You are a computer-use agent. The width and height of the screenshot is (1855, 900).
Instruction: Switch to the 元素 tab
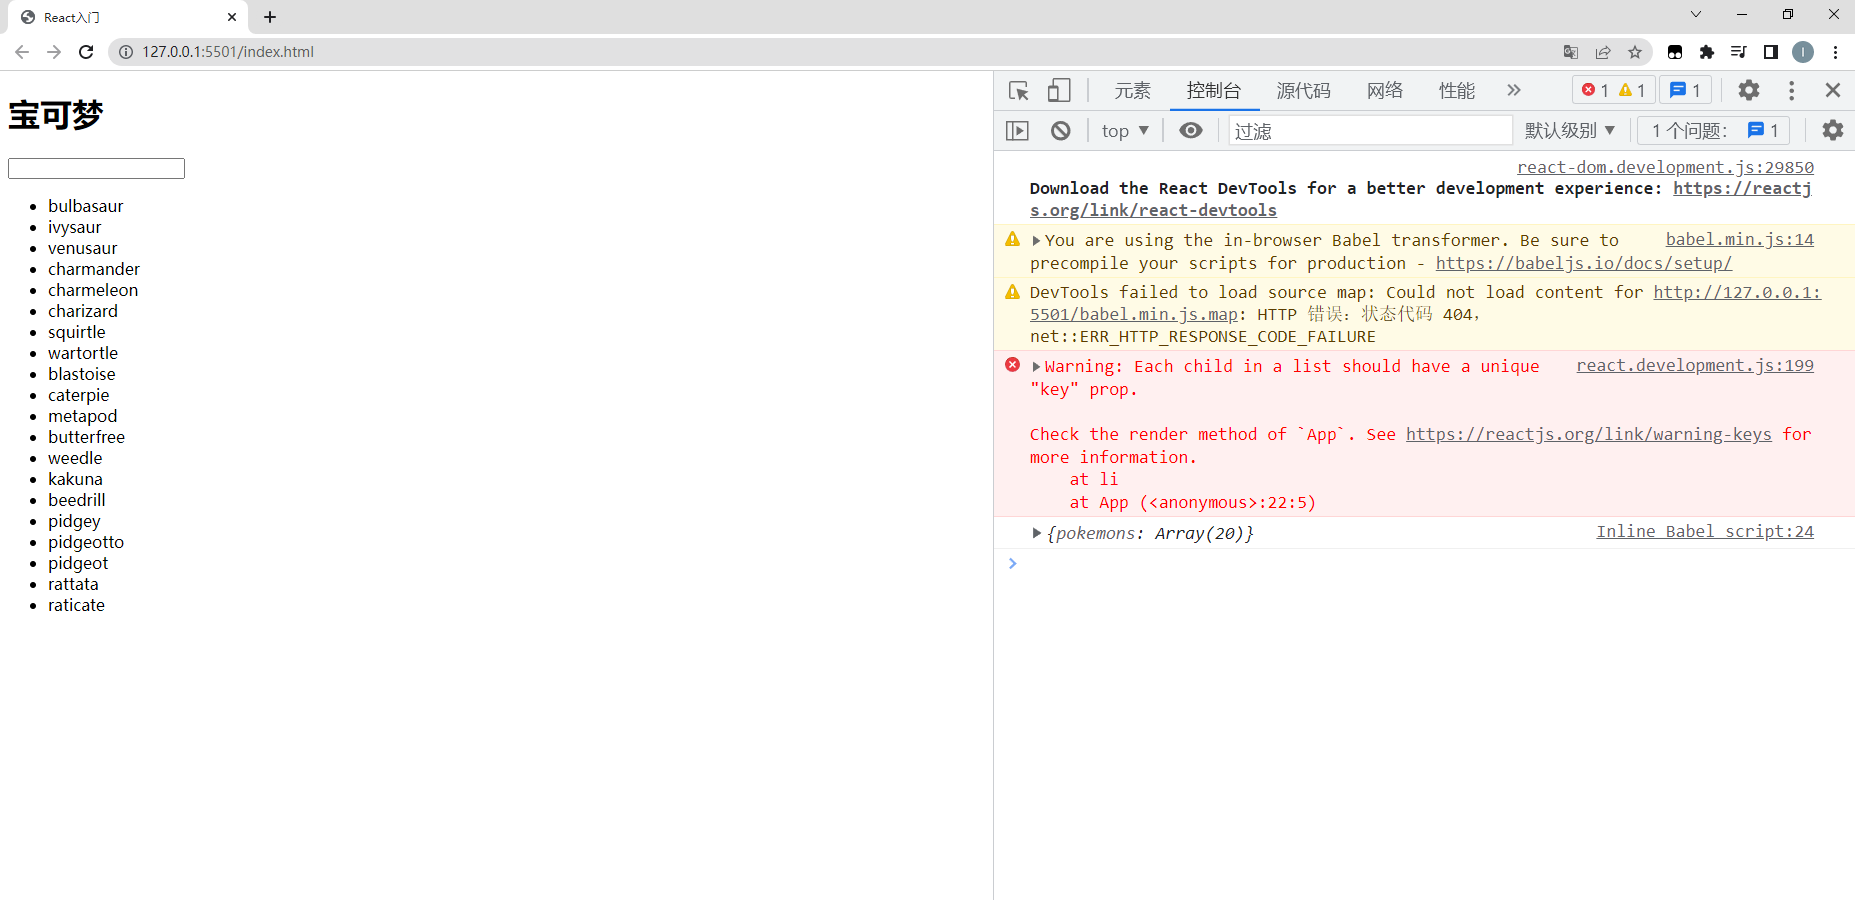click(1132, 90)
